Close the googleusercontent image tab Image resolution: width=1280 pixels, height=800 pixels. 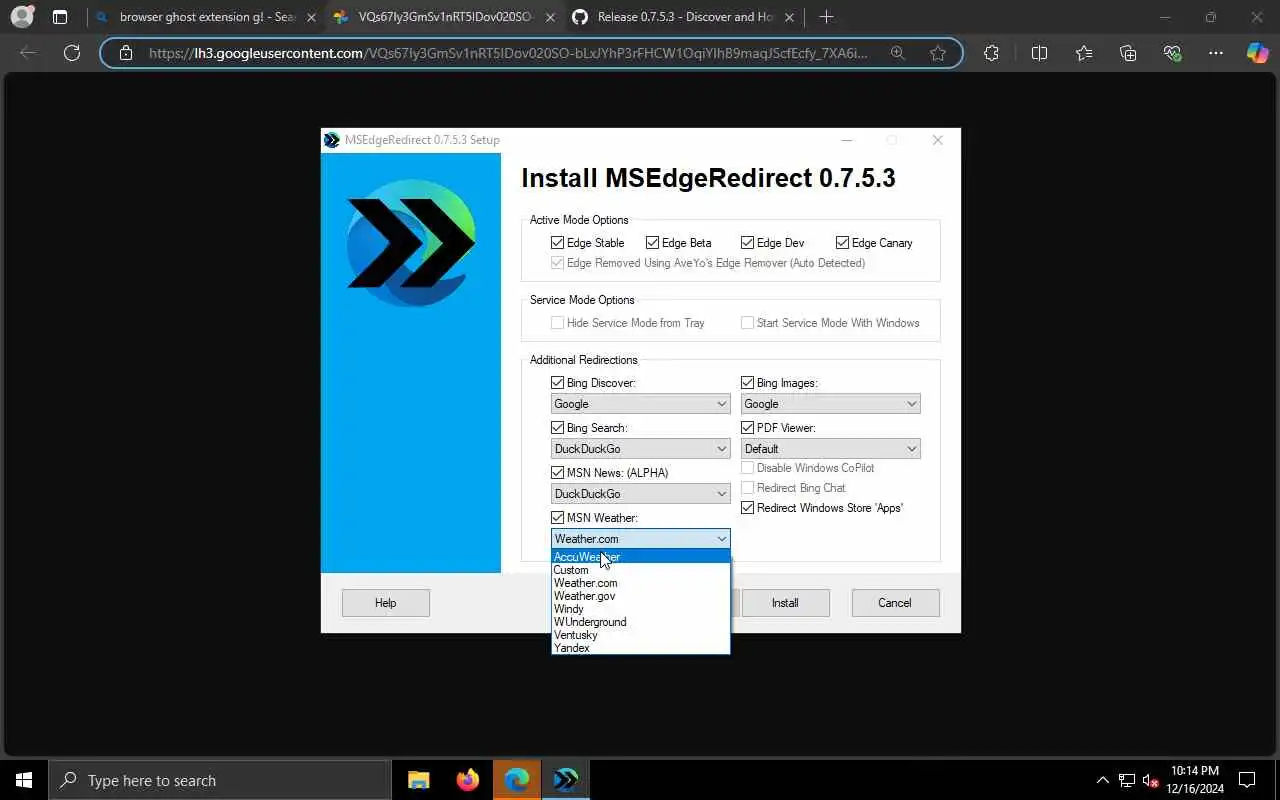click(x=550, y=17)
